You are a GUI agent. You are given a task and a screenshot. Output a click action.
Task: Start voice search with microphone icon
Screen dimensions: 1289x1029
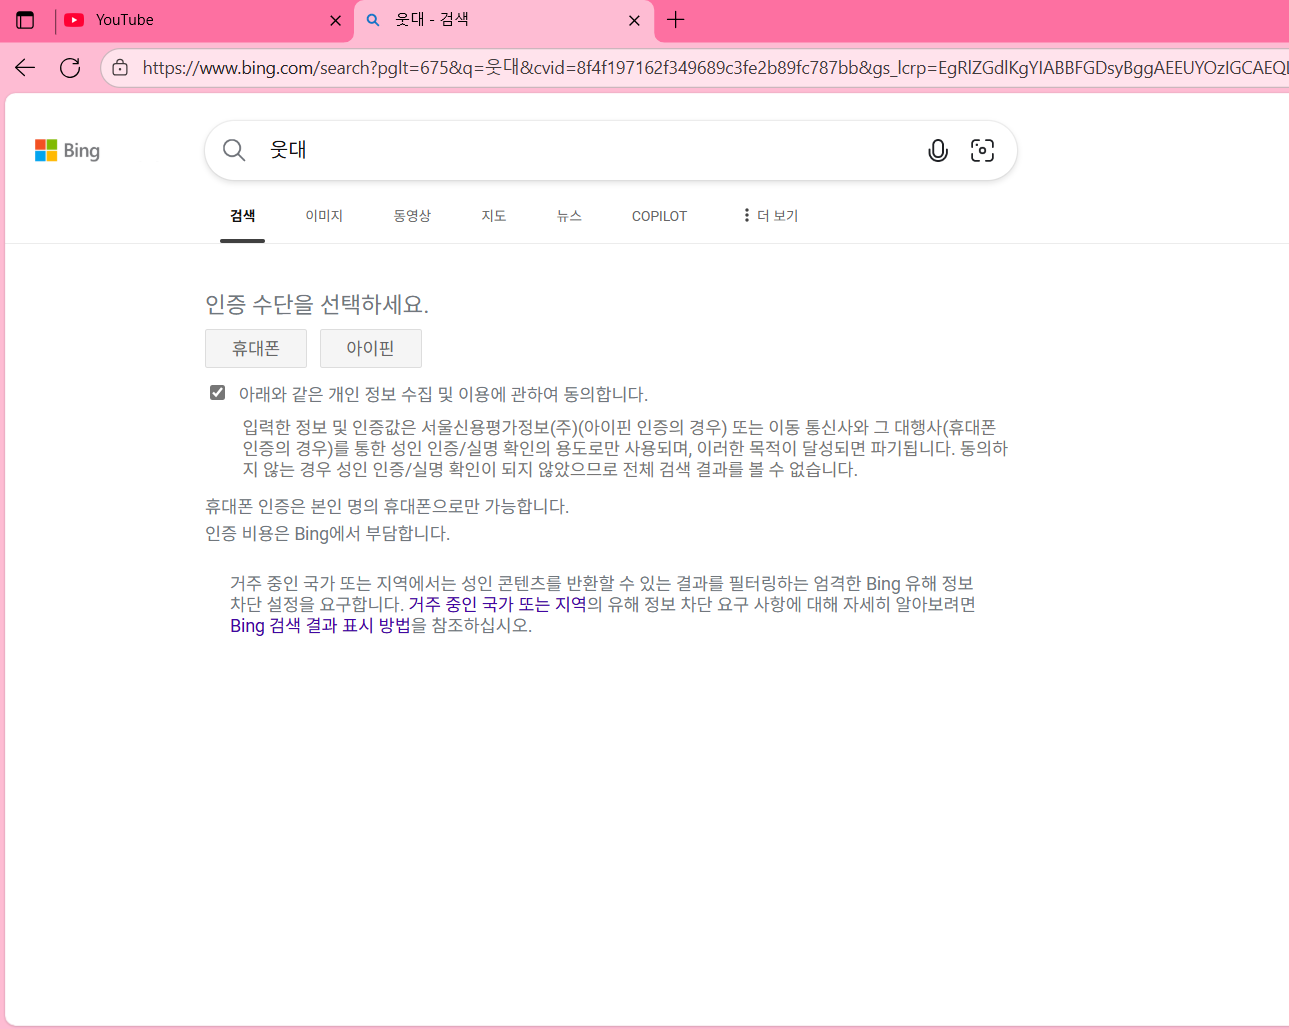coord(937,150)
